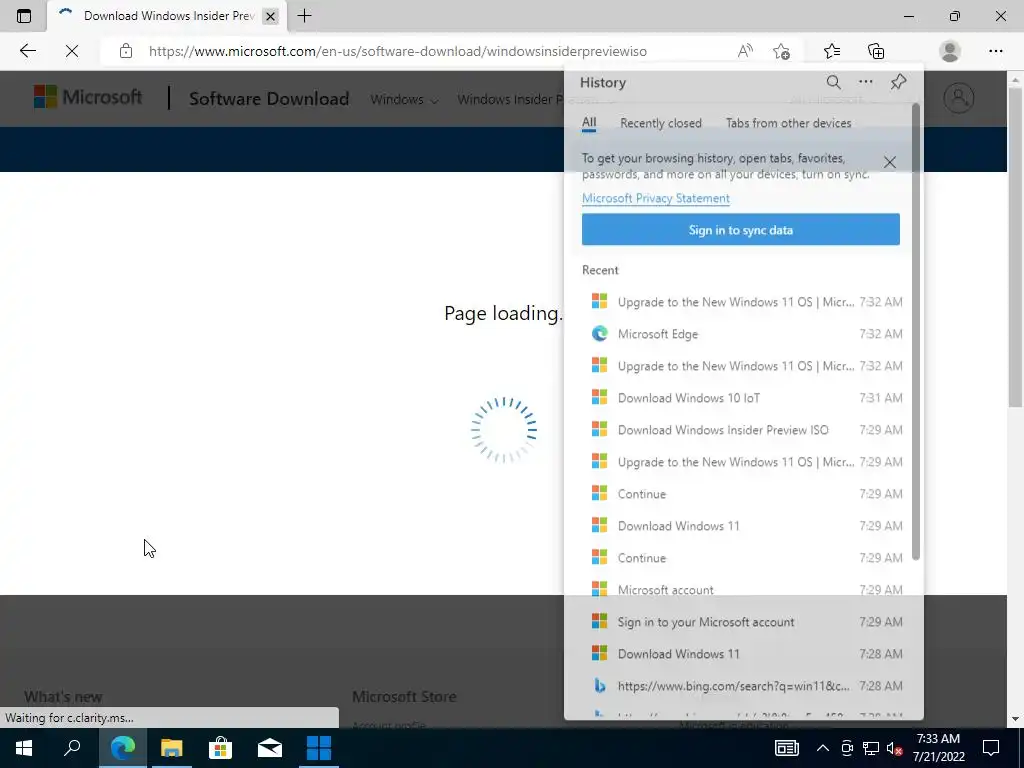Open Download Windows 11 entry at 7:28 AM
The height and width of the screenshot is (768, 1024).
(x=746, y=654)
